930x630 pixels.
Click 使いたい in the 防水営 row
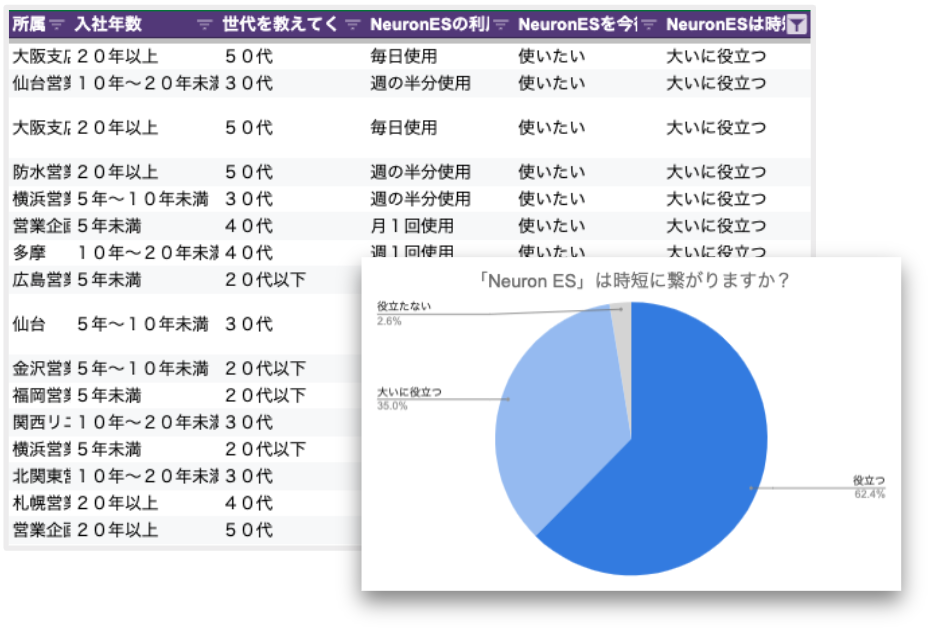tap(552, 172)
